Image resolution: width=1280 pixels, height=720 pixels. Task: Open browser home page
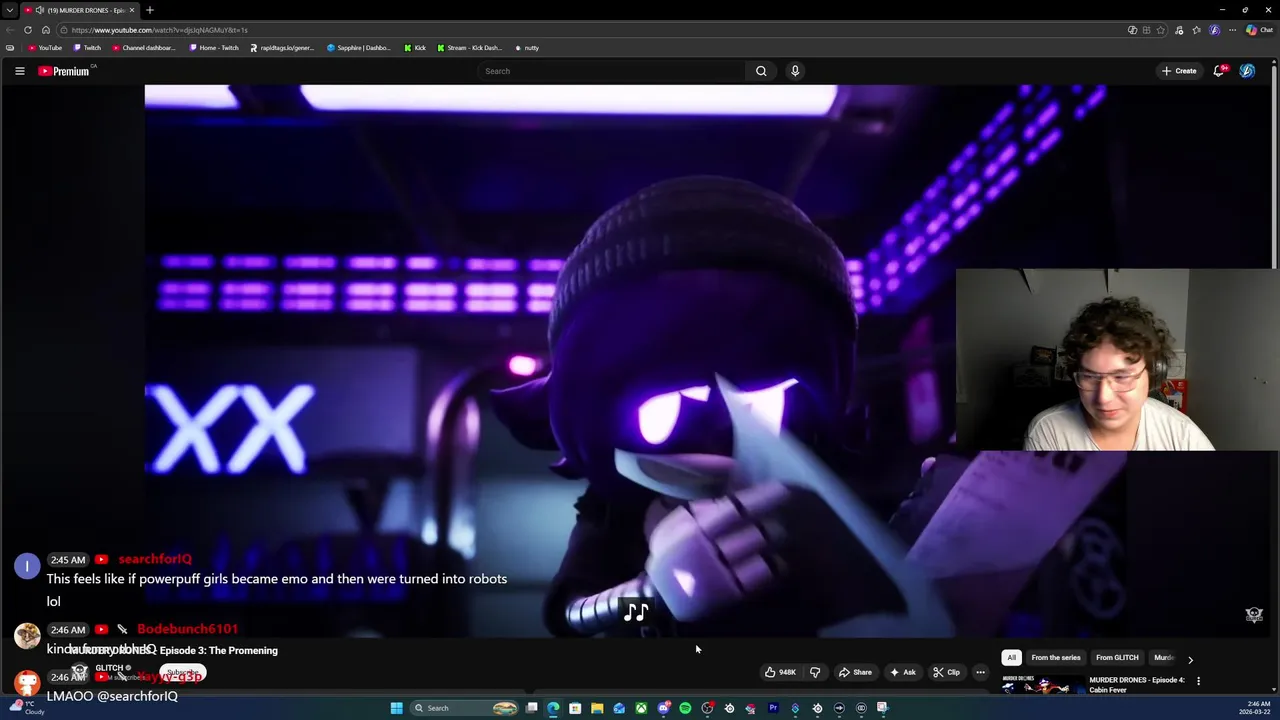pos(45,30)
